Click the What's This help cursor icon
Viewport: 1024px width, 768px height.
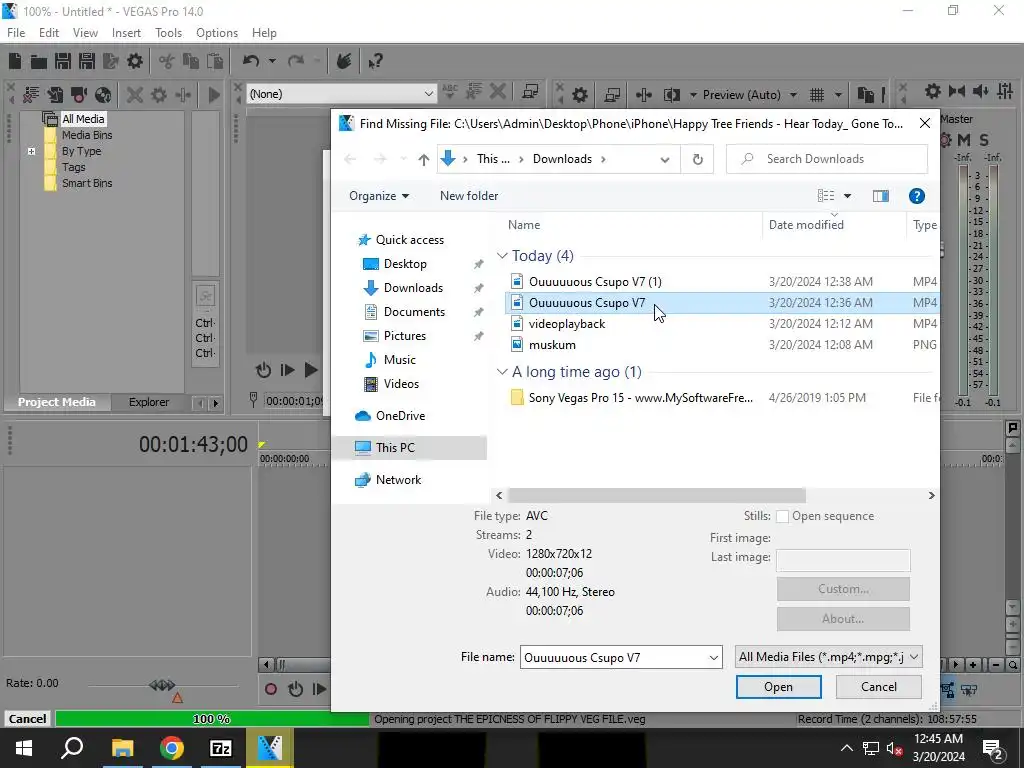coord(375,61)
